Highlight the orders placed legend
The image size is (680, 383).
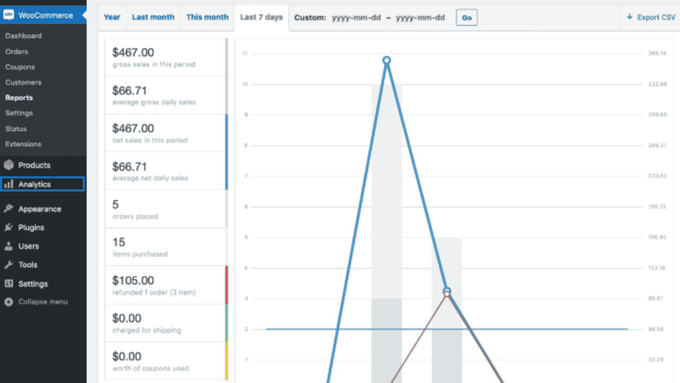(x=166, y=209)
